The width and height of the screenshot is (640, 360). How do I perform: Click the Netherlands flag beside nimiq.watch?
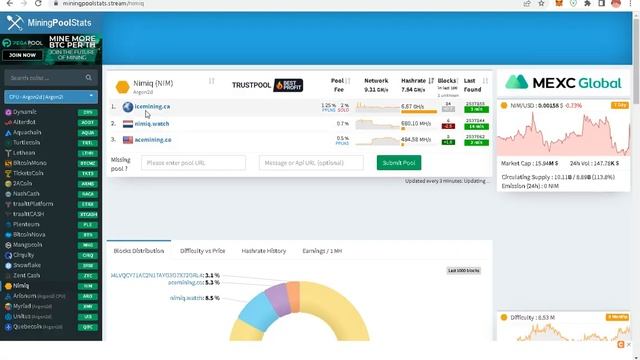[x=128, y=124]
